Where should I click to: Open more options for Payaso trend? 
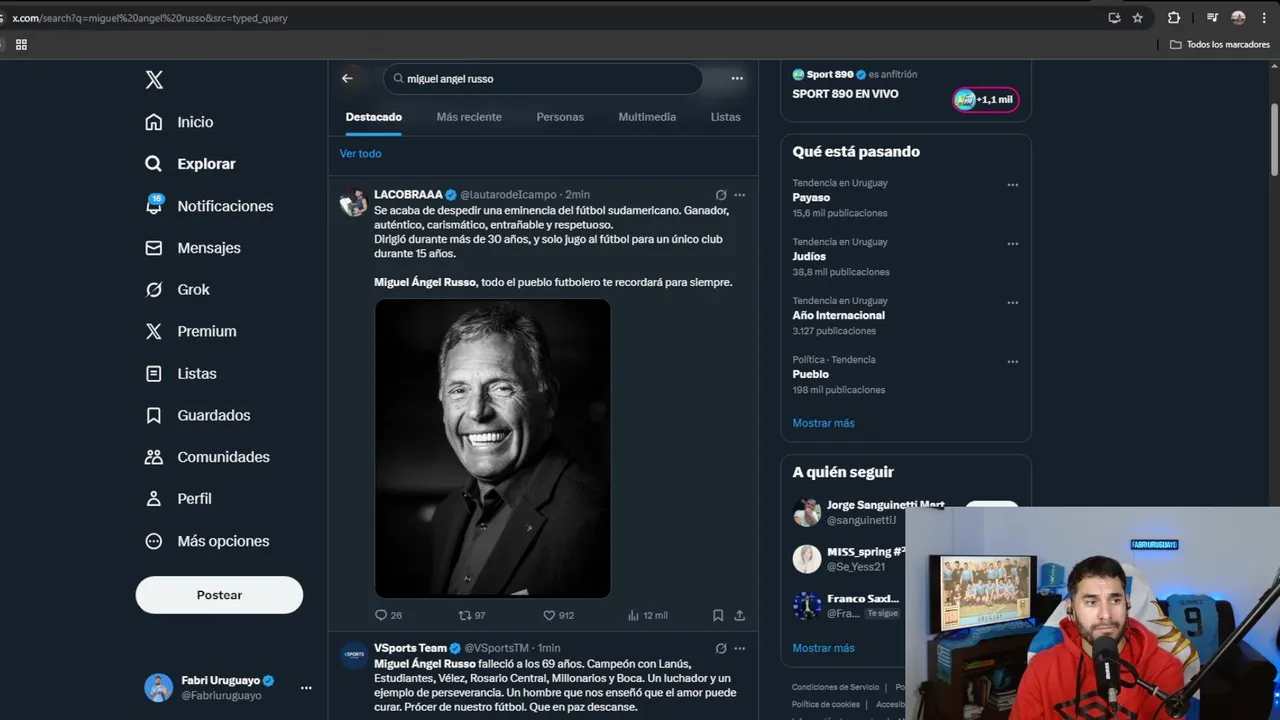(x=1013, y=185)
